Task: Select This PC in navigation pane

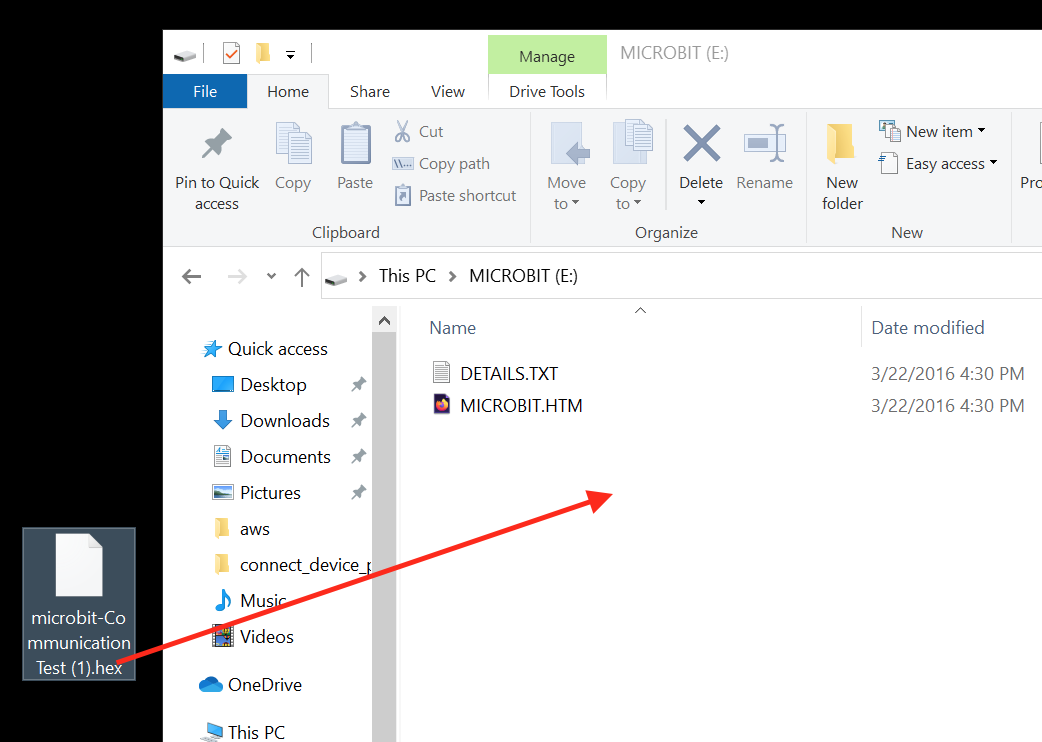Action: 257,732
